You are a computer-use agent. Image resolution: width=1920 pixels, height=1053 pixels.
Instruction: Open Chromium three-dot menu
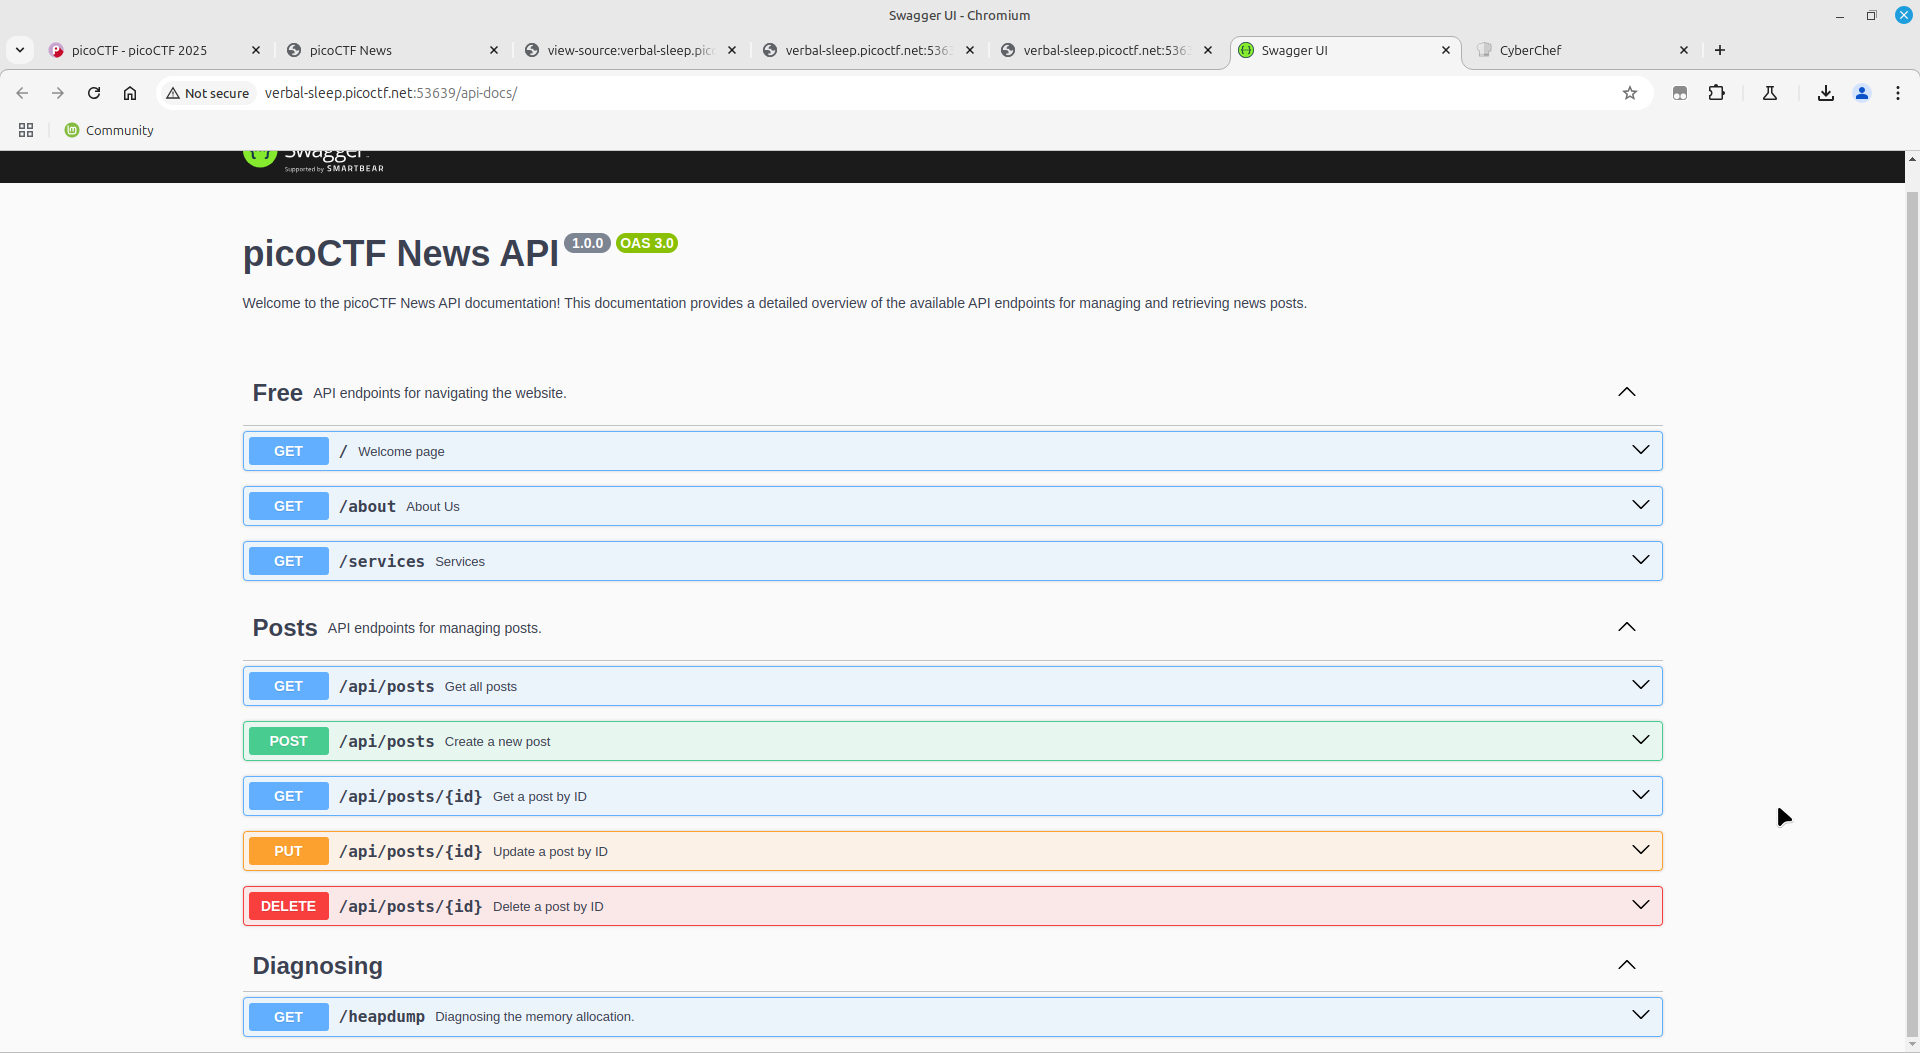pos(1898,93)
